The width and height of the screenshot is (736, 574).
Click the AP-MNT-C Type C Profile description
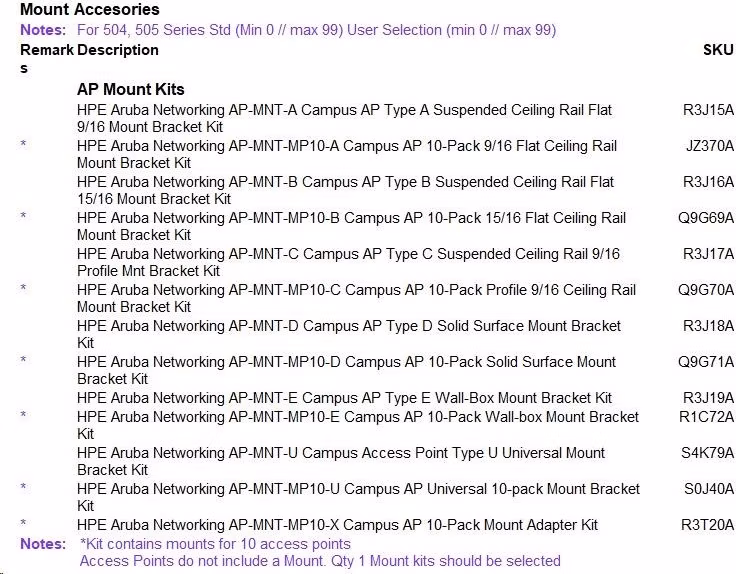348,262
